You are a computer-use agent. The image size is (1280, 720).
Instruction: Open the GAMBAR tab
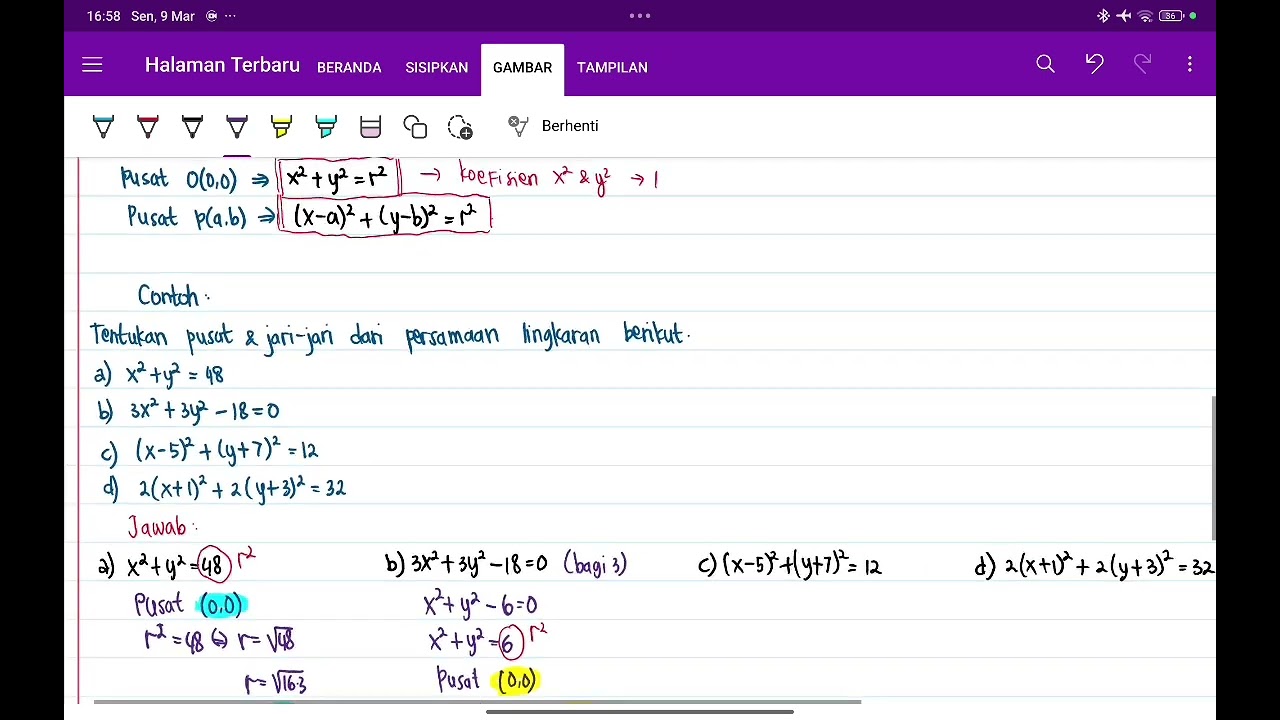pyautogui.click(x=522, y=67)
